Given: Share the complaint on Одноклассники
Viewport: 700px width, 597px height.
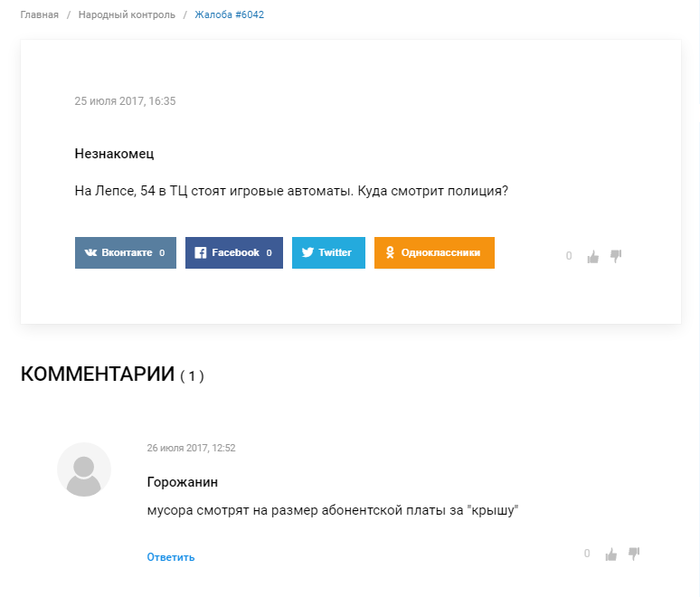Looking at the screenshot, I should 434,253.
